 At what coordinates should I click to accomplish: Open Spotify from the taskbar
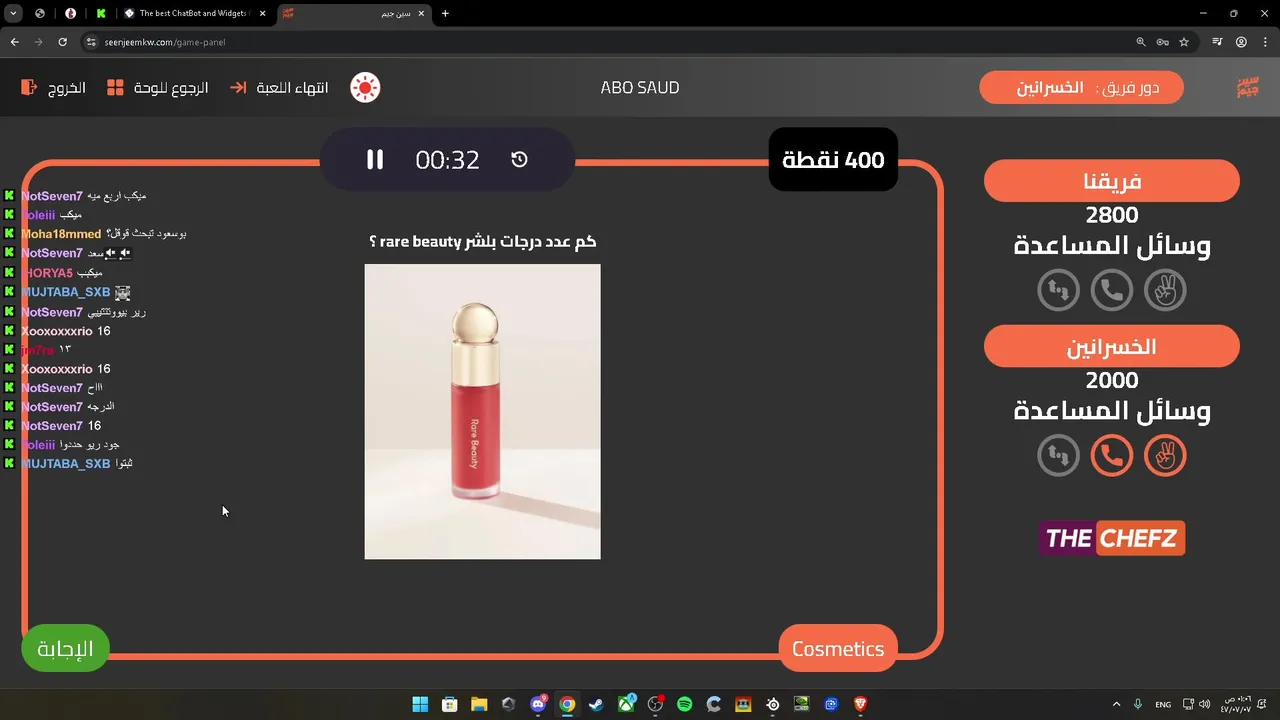click(x=684, y=704)
